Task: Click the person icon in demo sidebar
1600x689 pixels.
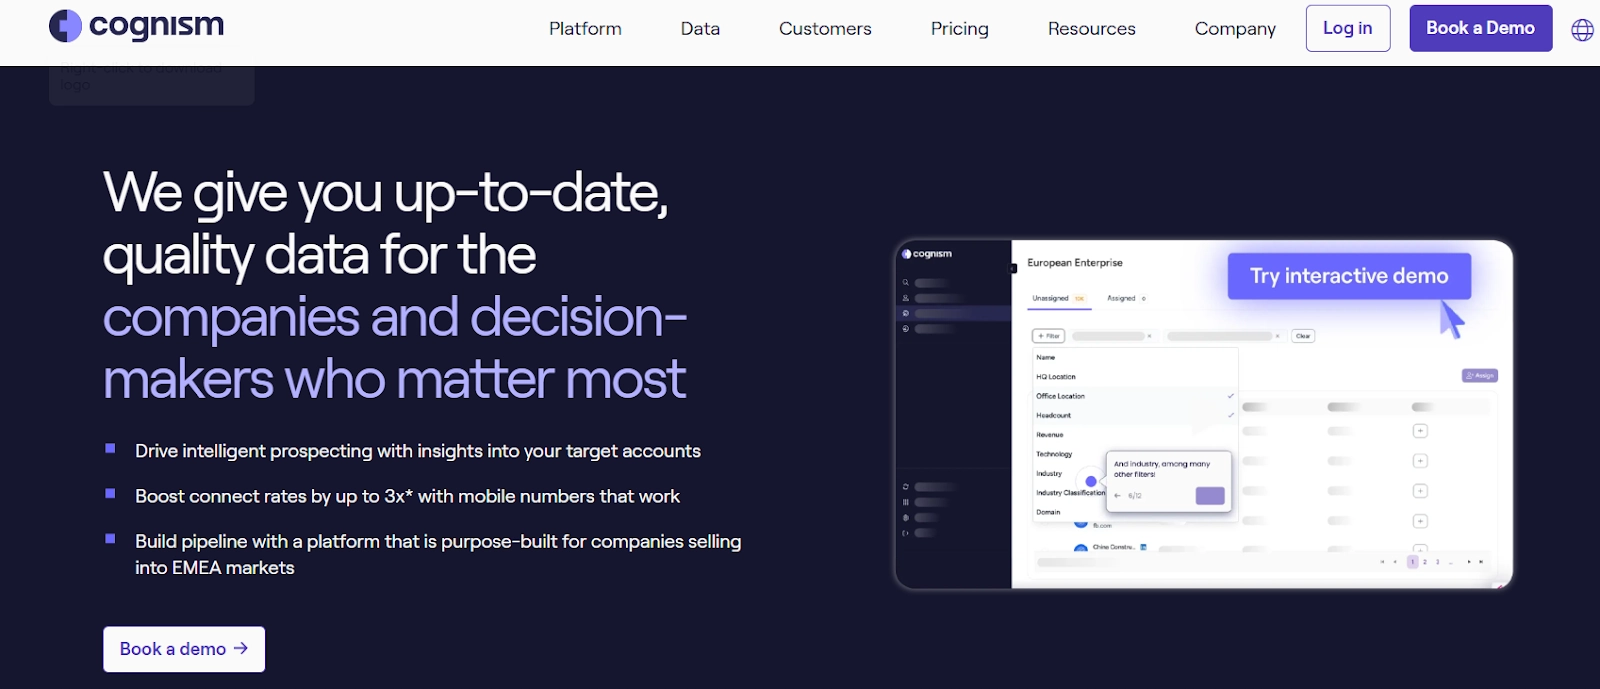Action: [906, 298]
